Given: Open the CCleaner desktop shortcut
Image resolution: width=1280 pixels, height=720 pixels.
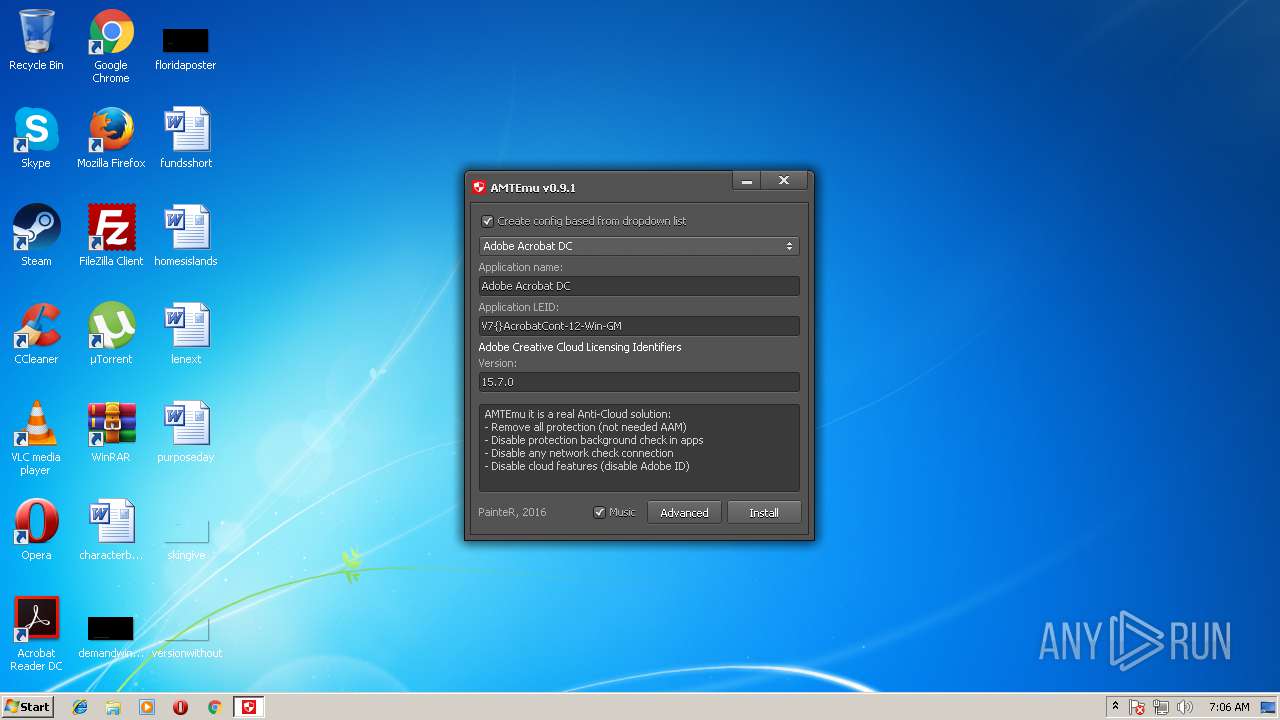Looking at the screenshot, I should (x=36, y=334).
